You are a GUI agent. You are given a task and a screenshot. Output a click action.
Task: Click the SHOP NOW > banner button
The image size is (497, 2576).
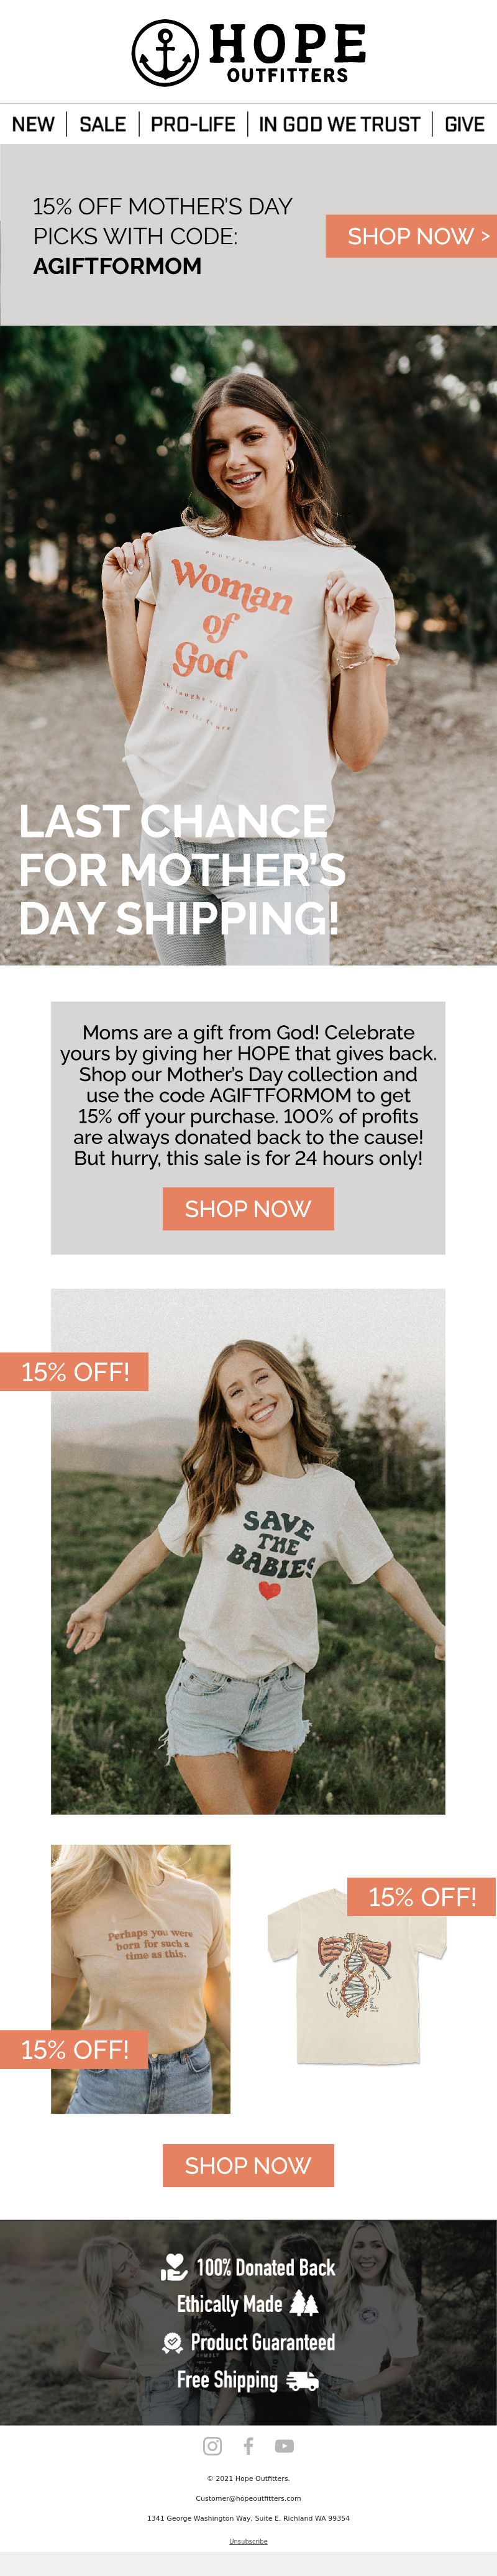pos(411,236)
